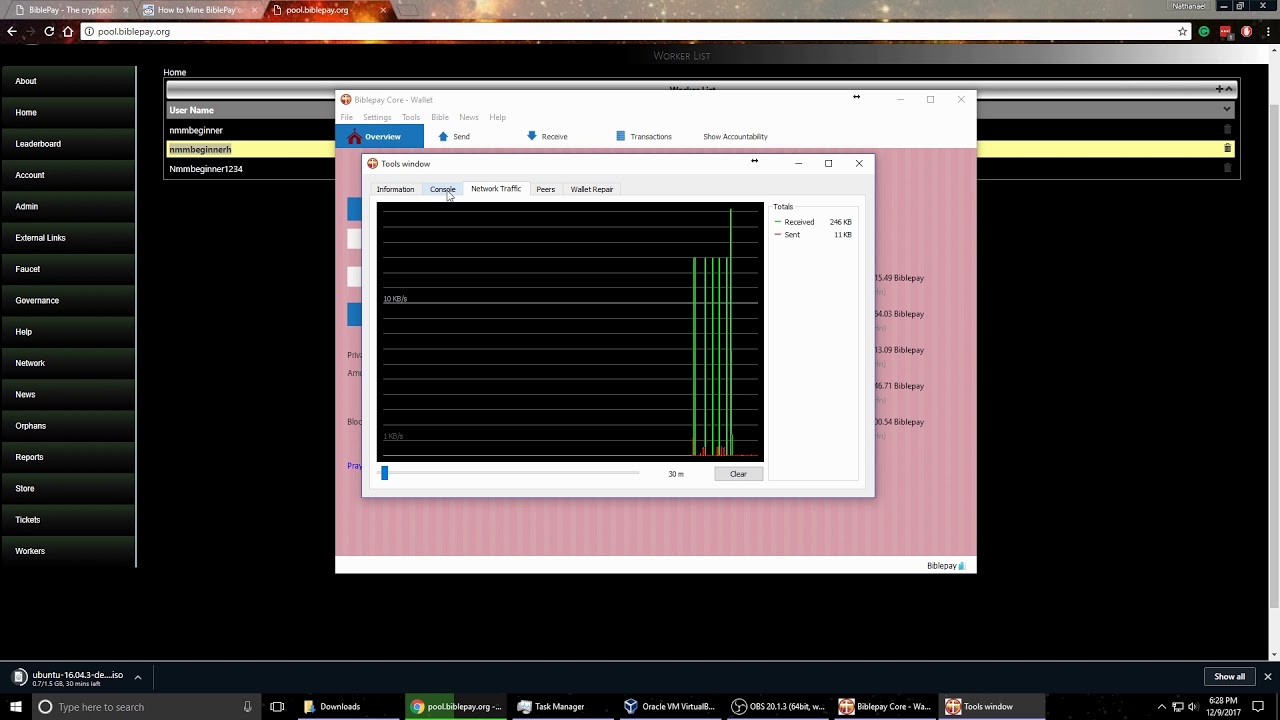
Task: Click the red LastPass extension icon
Action: point(1226,32)
